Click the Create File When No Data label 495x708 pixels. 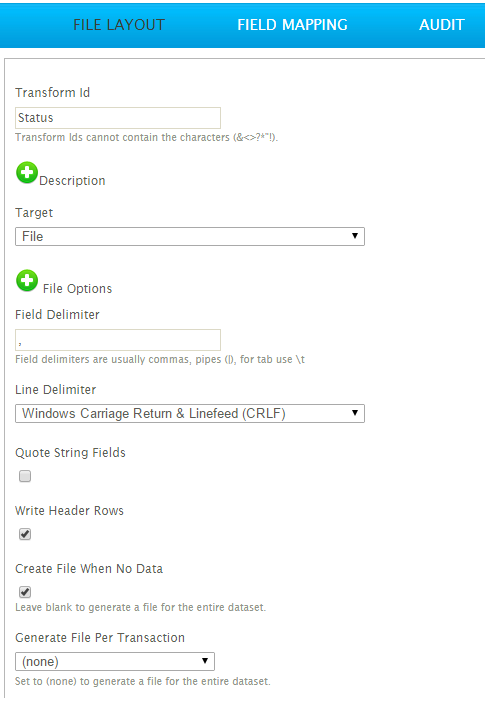point(89,569)
